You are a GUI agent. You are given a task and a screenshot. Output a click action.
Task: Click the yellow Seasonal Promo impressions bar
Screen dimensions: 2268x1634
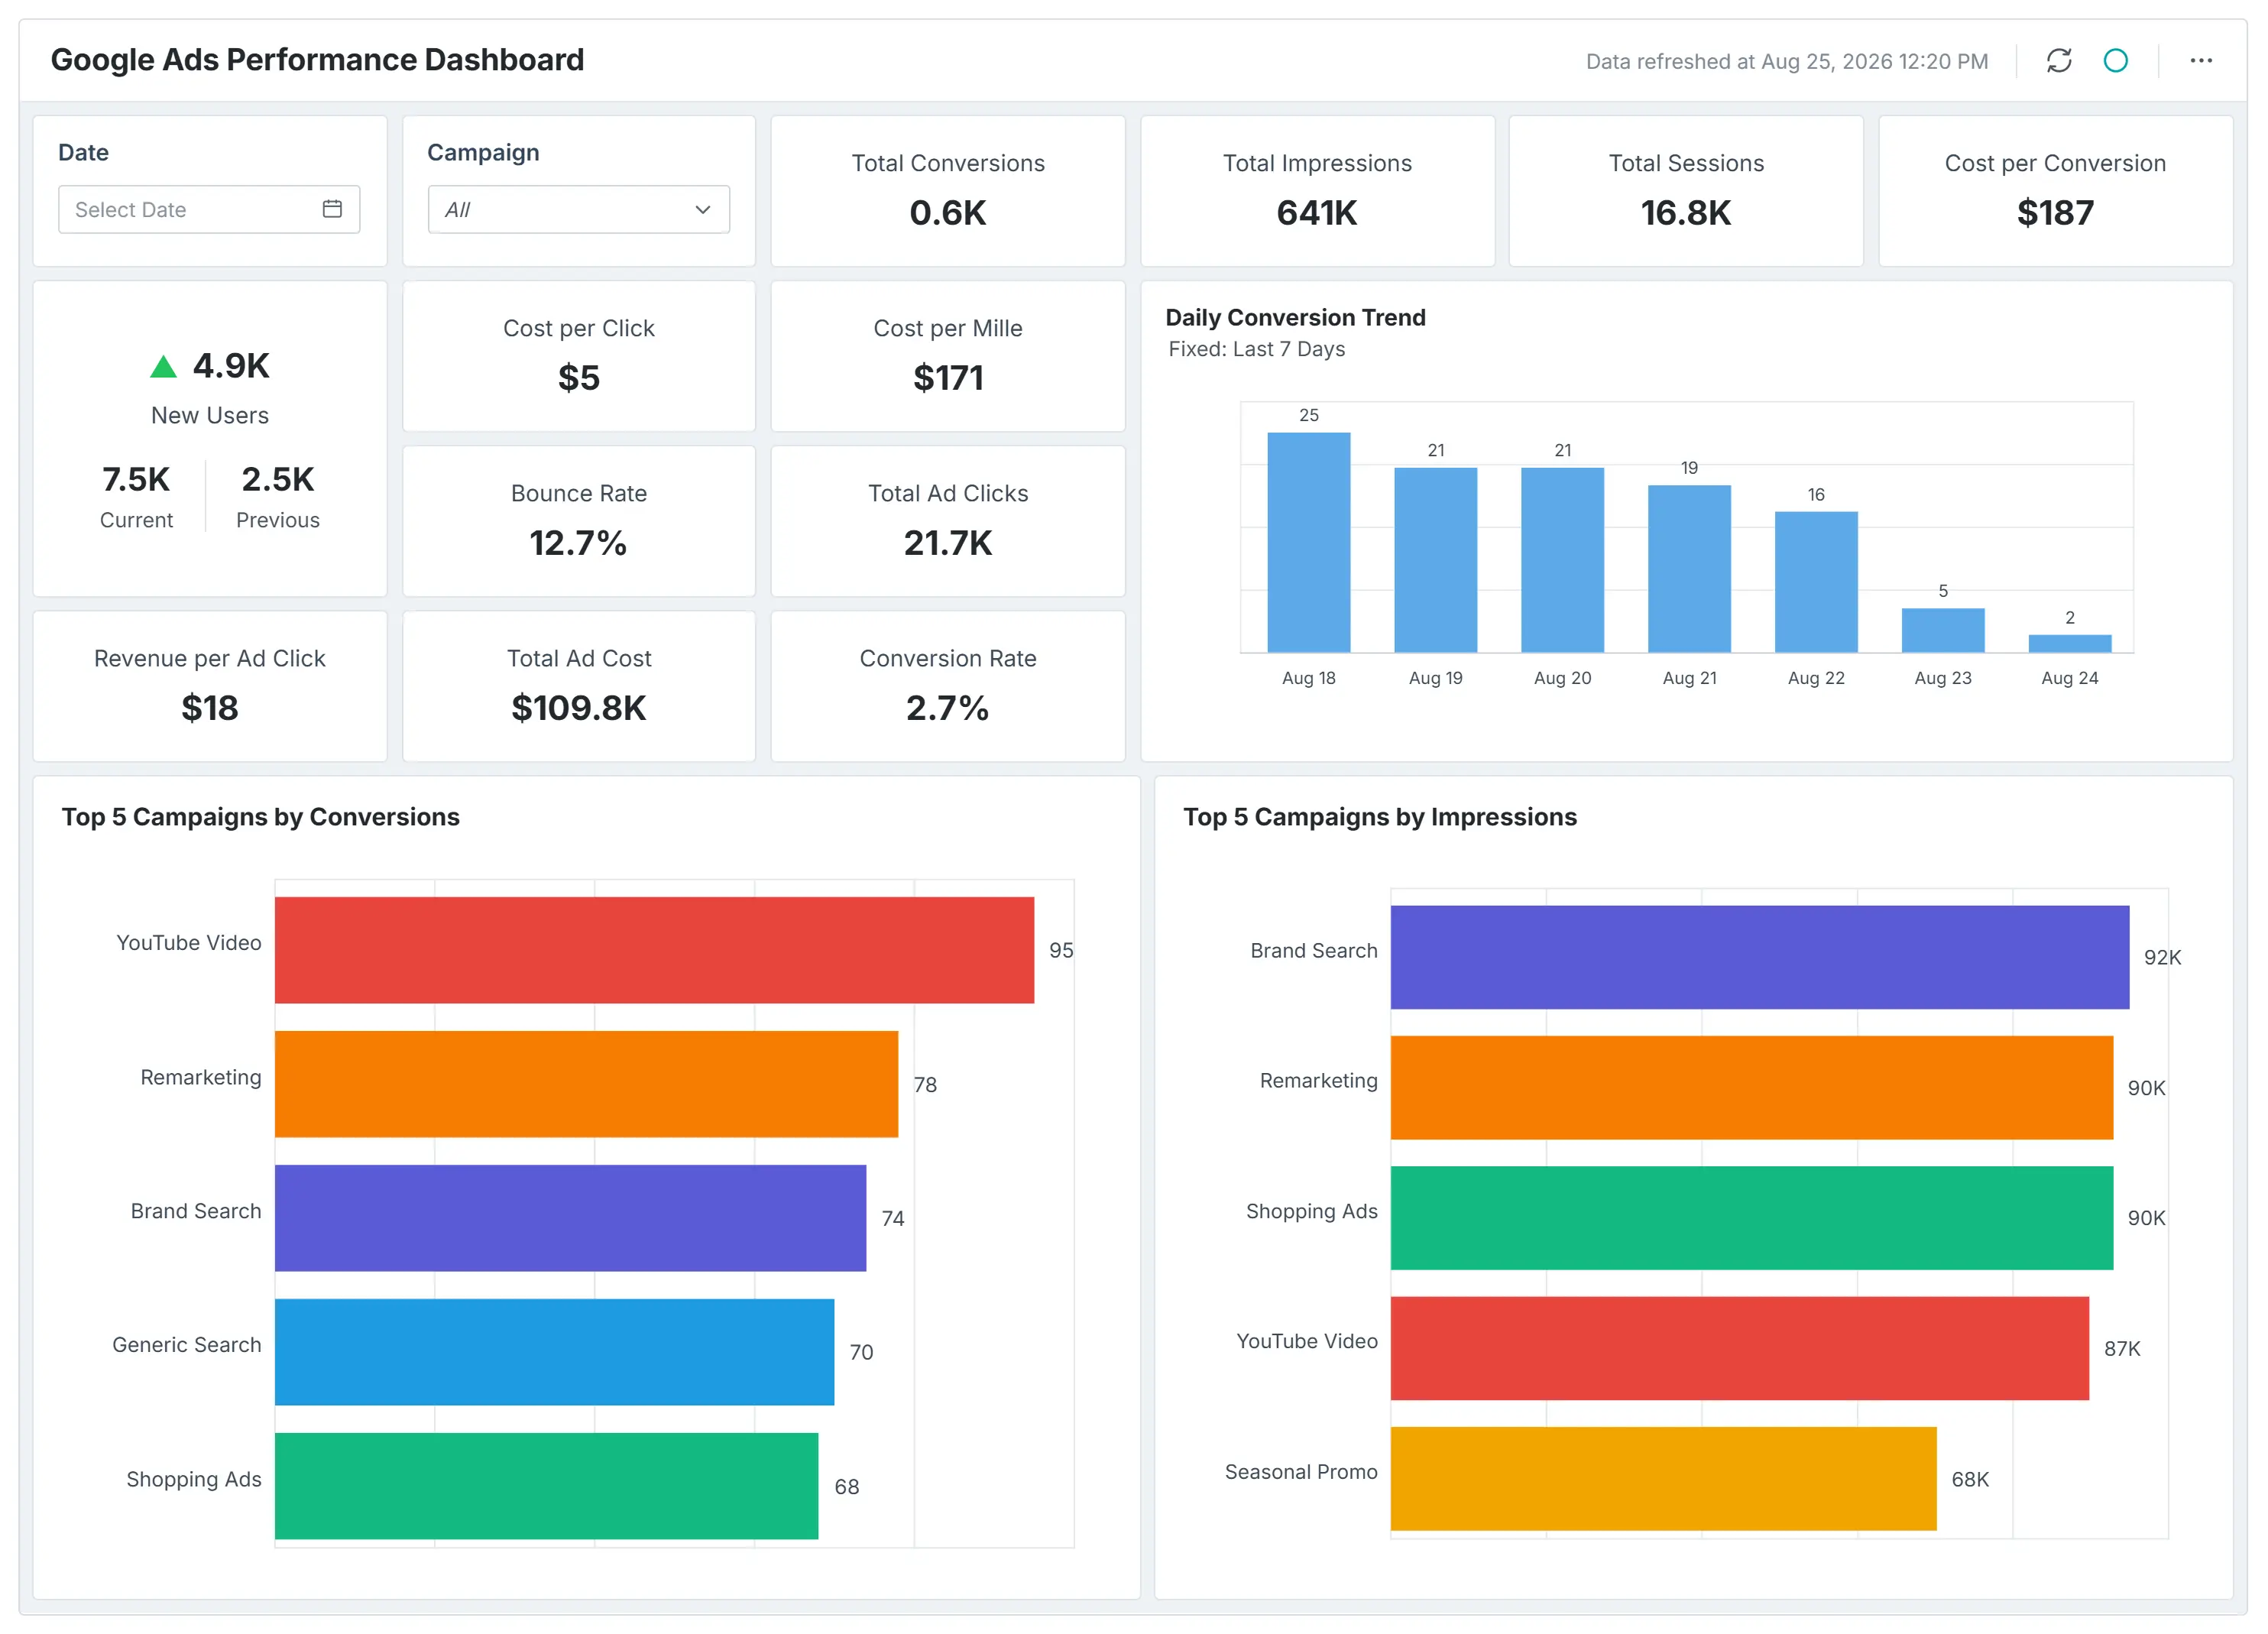tap(1663, 1479)
